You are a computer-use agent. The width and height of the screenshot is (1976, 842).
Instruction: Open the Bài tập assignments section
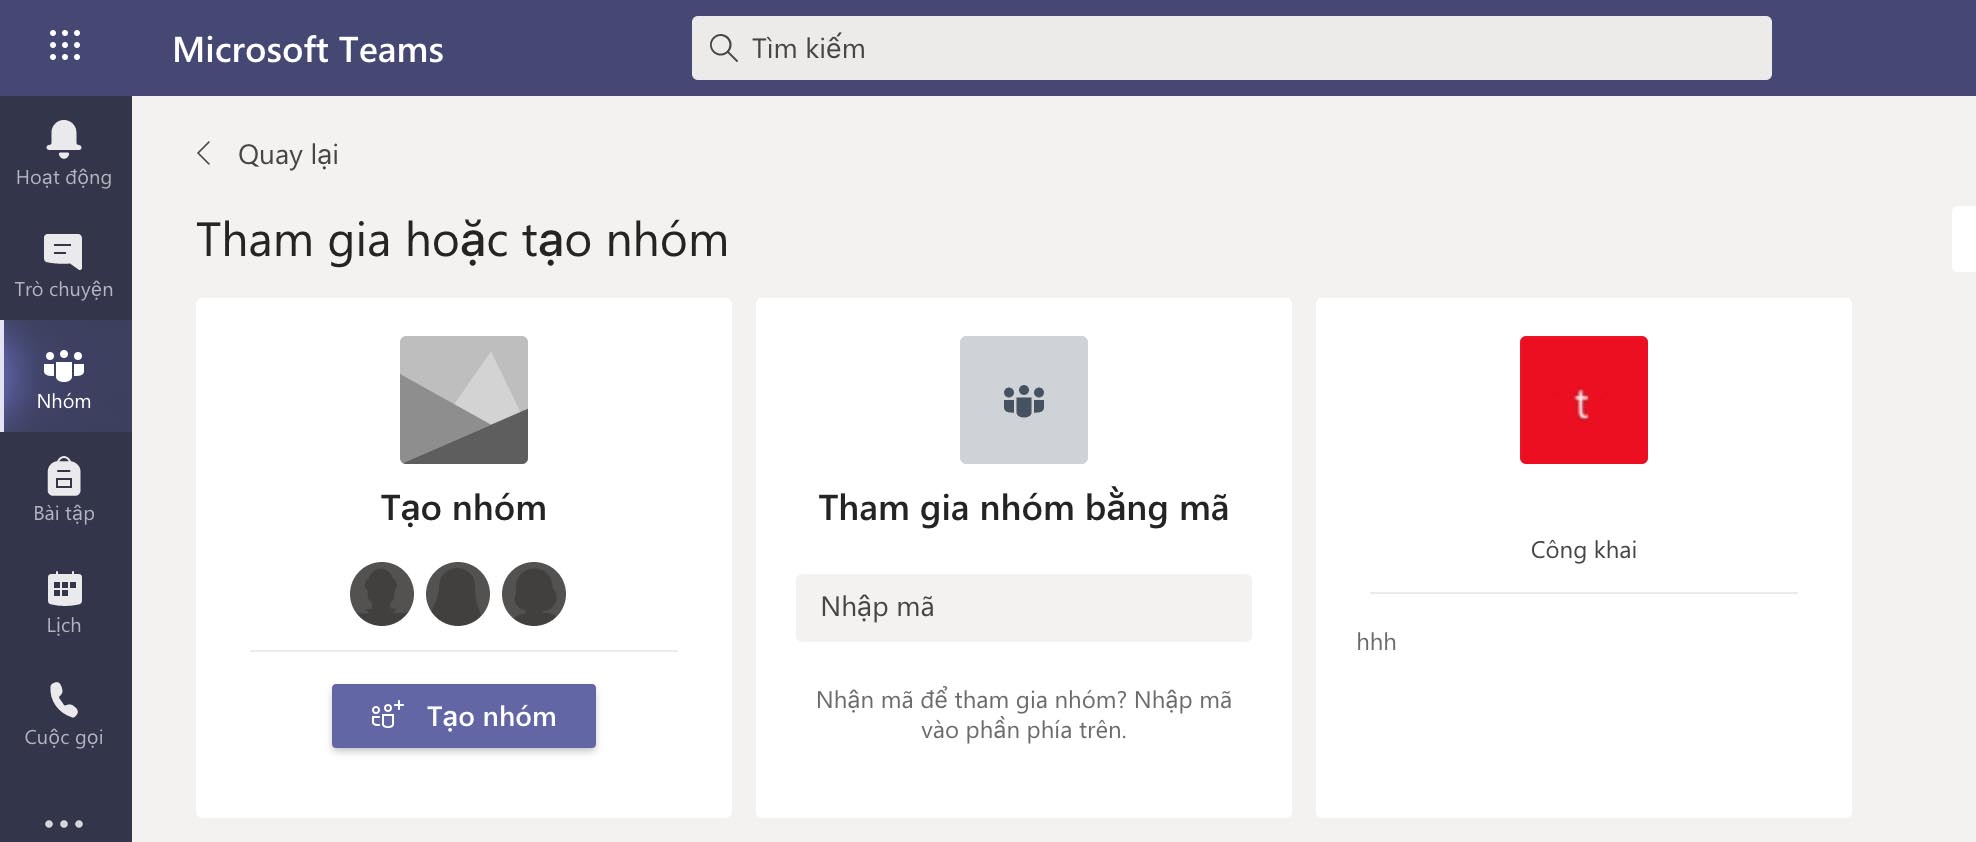[64, 489]
